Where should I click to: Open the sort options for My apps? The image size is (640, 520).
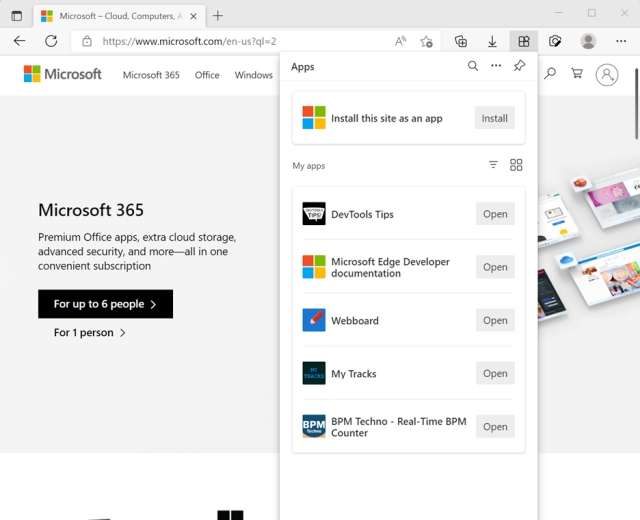[x=493, y=165]
